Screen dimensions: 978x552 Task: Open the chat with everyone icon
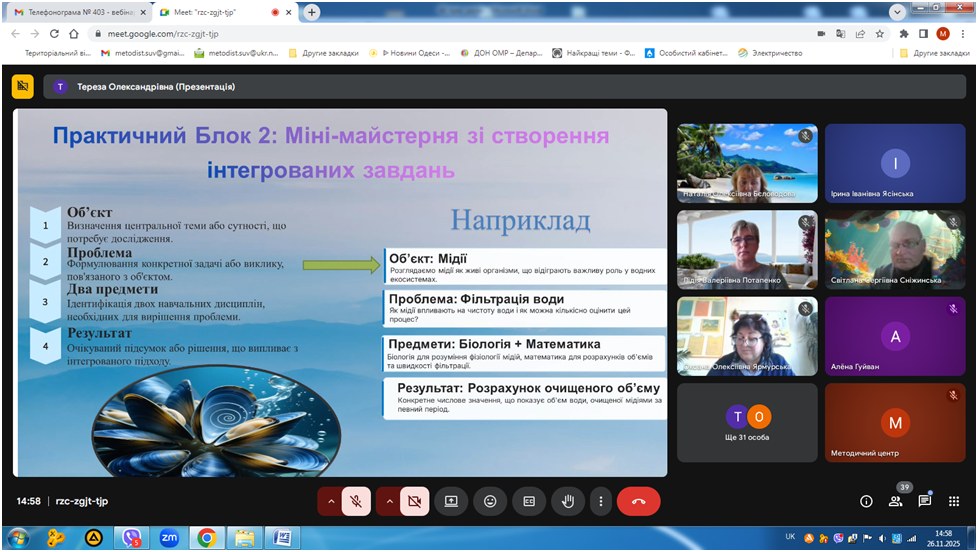coord(925,501)
